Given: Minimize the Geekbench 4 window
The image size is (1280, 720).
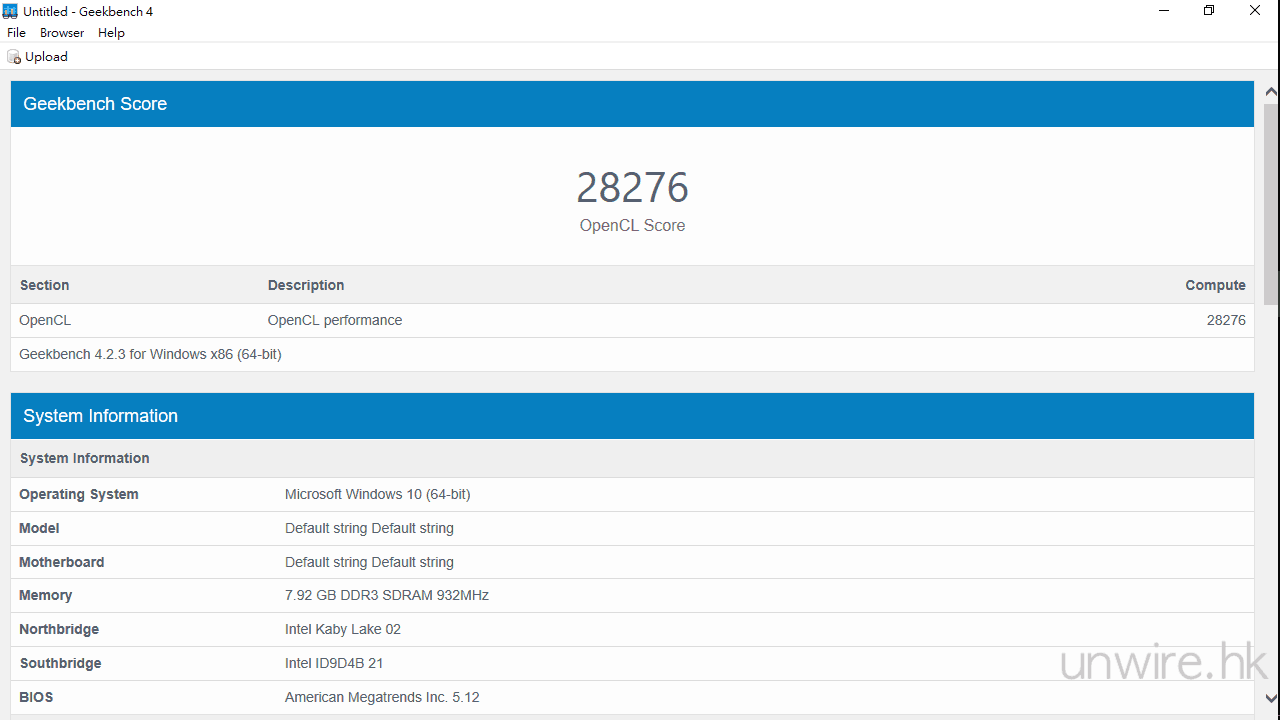Looking at the screenshot, I should tap(1165, 11).
